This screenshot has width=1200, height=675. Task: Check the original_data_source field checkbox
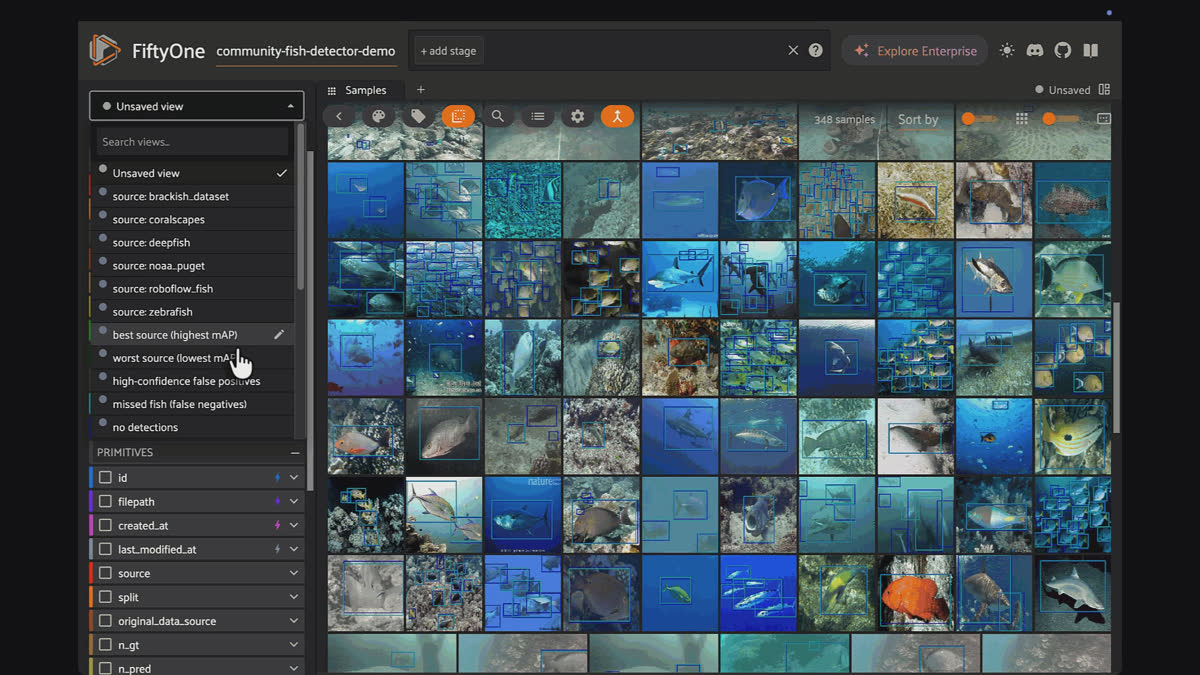coord(105,621)
